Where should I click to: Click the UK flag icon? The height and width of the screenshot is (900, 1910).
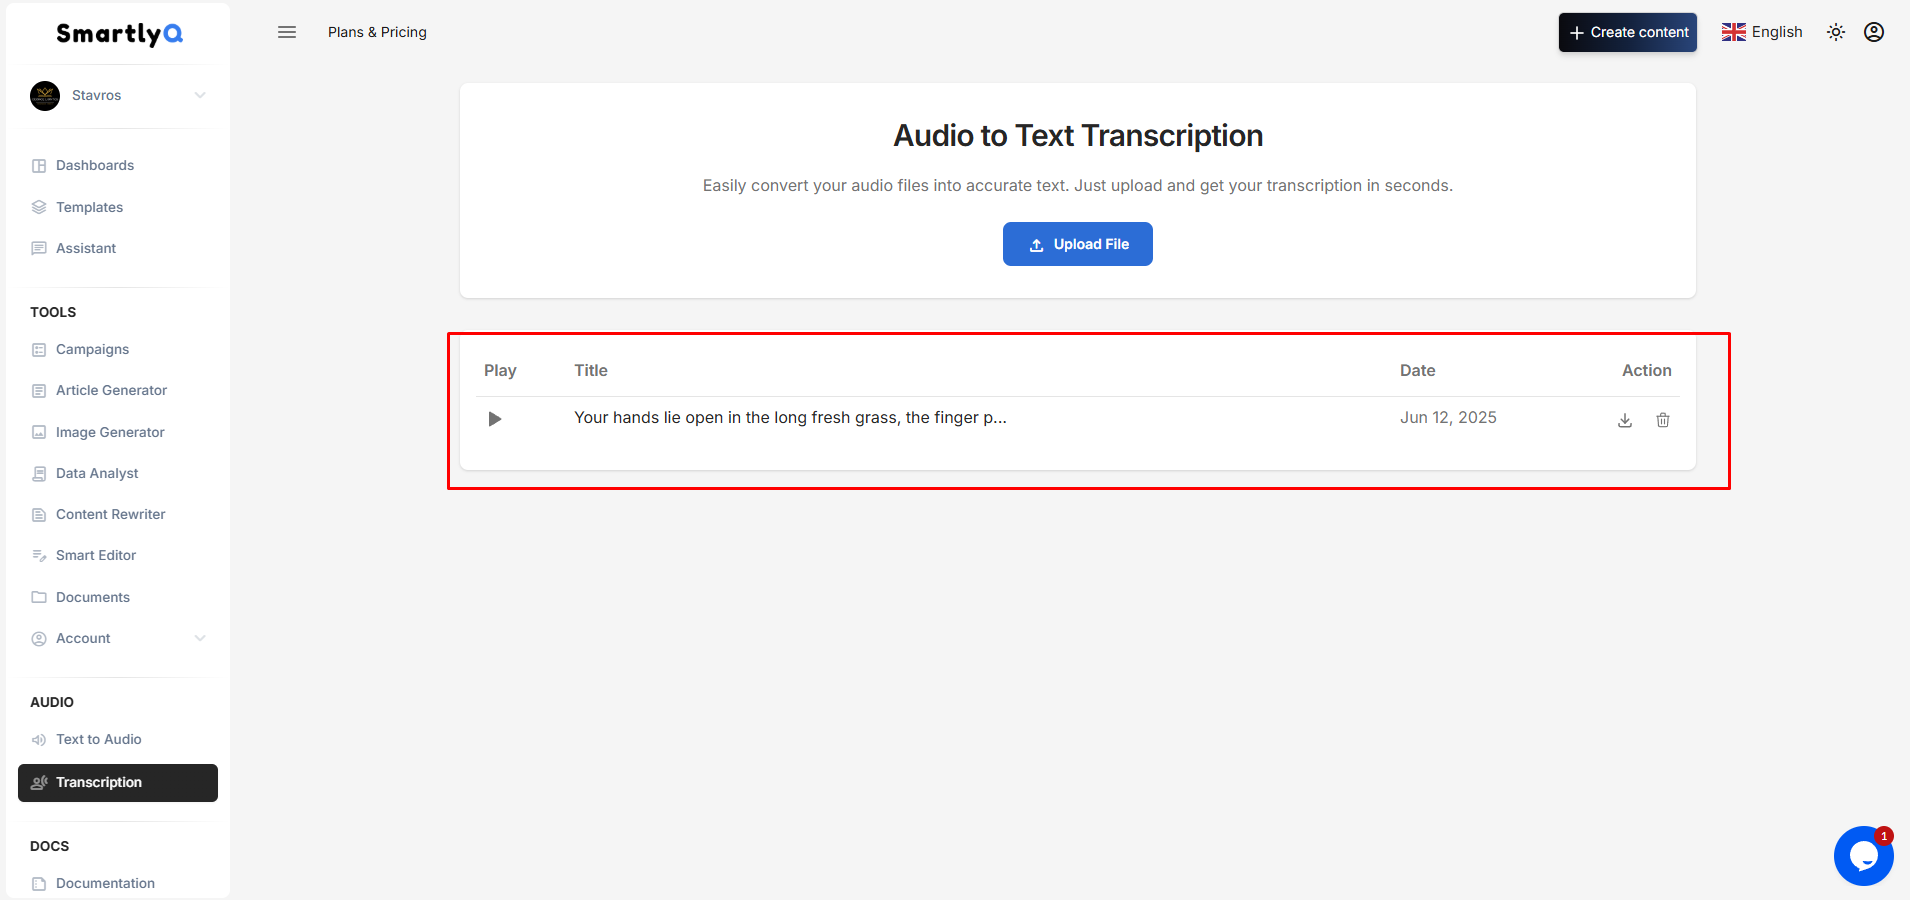tap(1734, 32)
